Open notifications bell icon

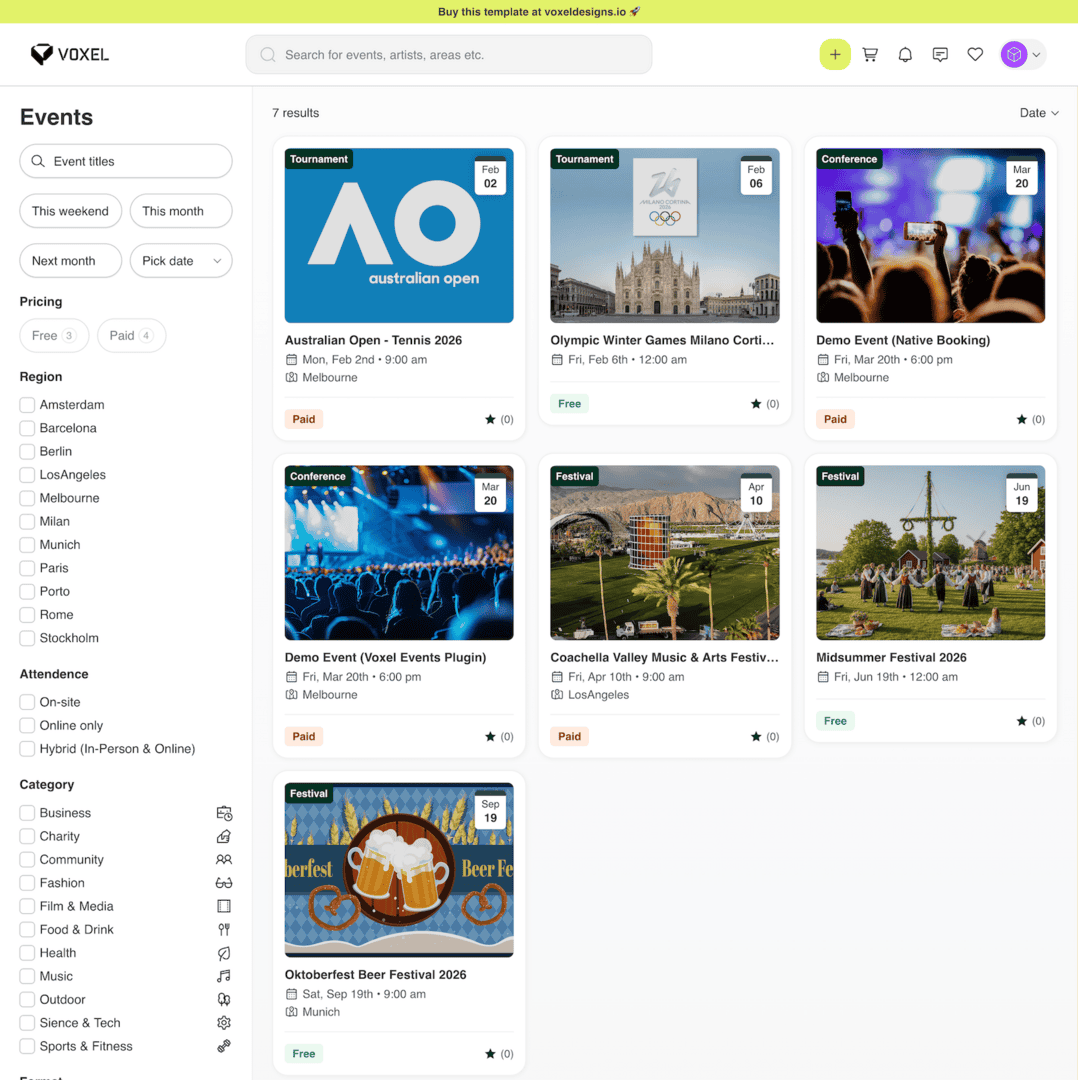[905, 55]
